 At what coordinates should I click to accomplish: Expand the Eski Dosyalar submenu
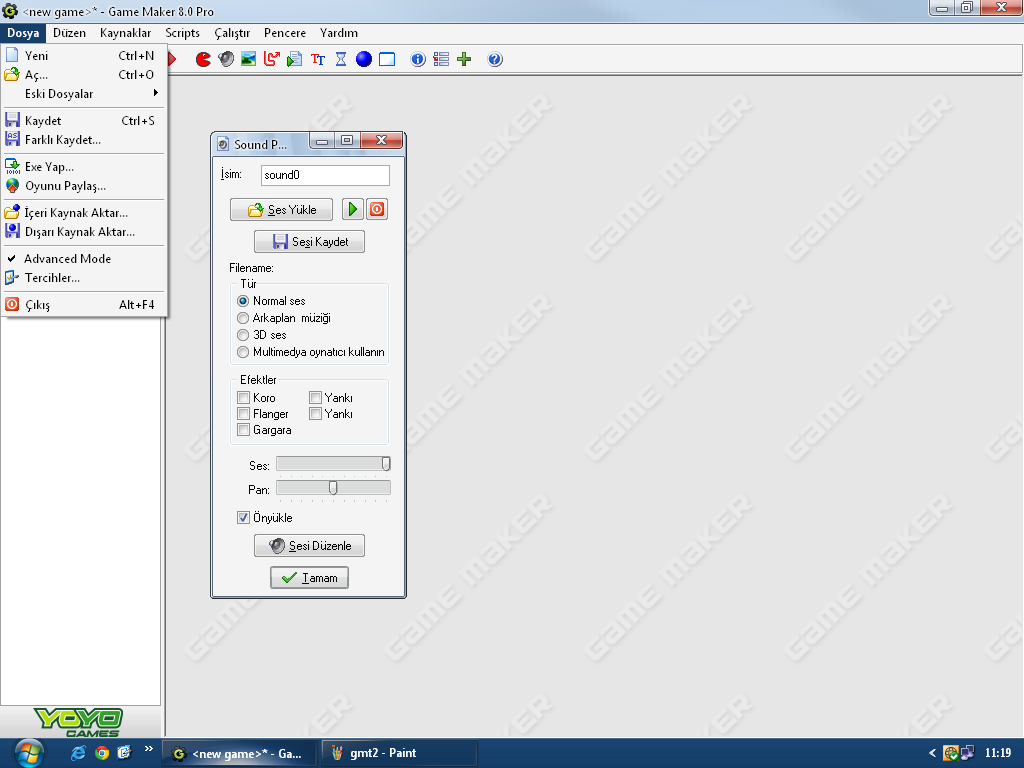point(84,93)
